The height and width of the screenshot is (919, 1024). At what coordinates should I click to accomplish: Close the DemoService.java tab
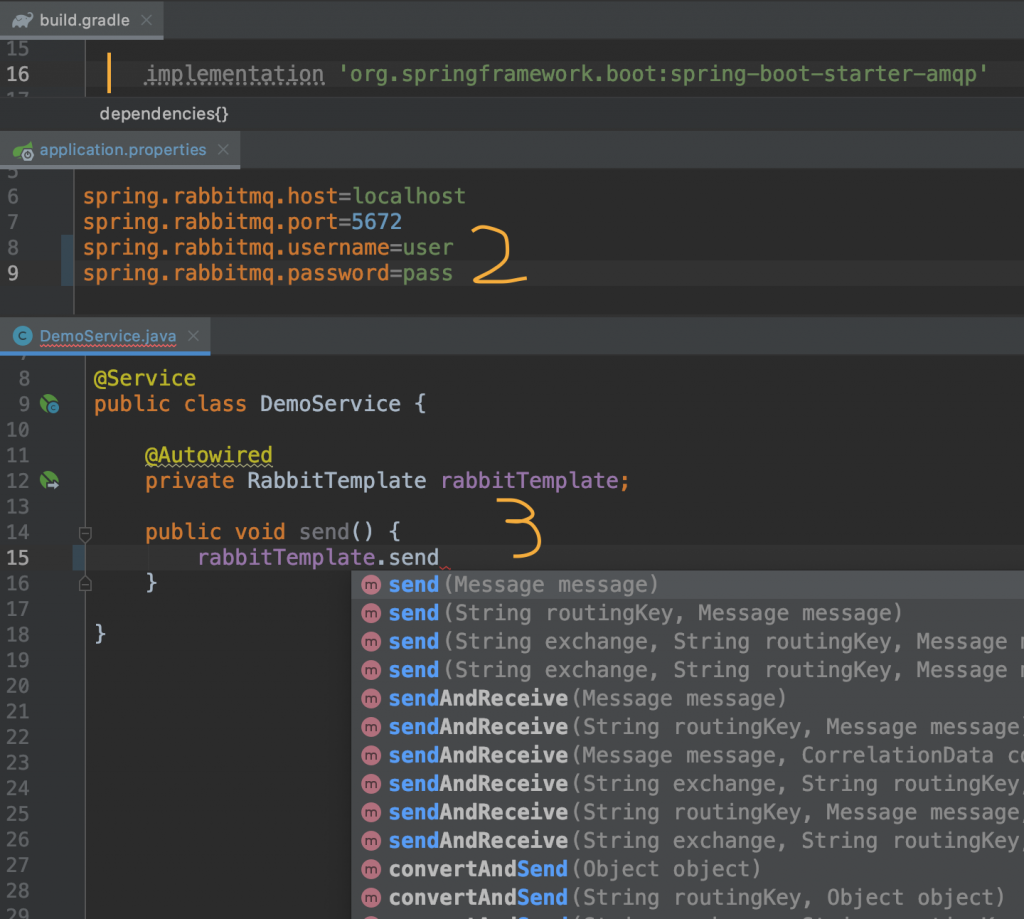(x=193, y=336)
